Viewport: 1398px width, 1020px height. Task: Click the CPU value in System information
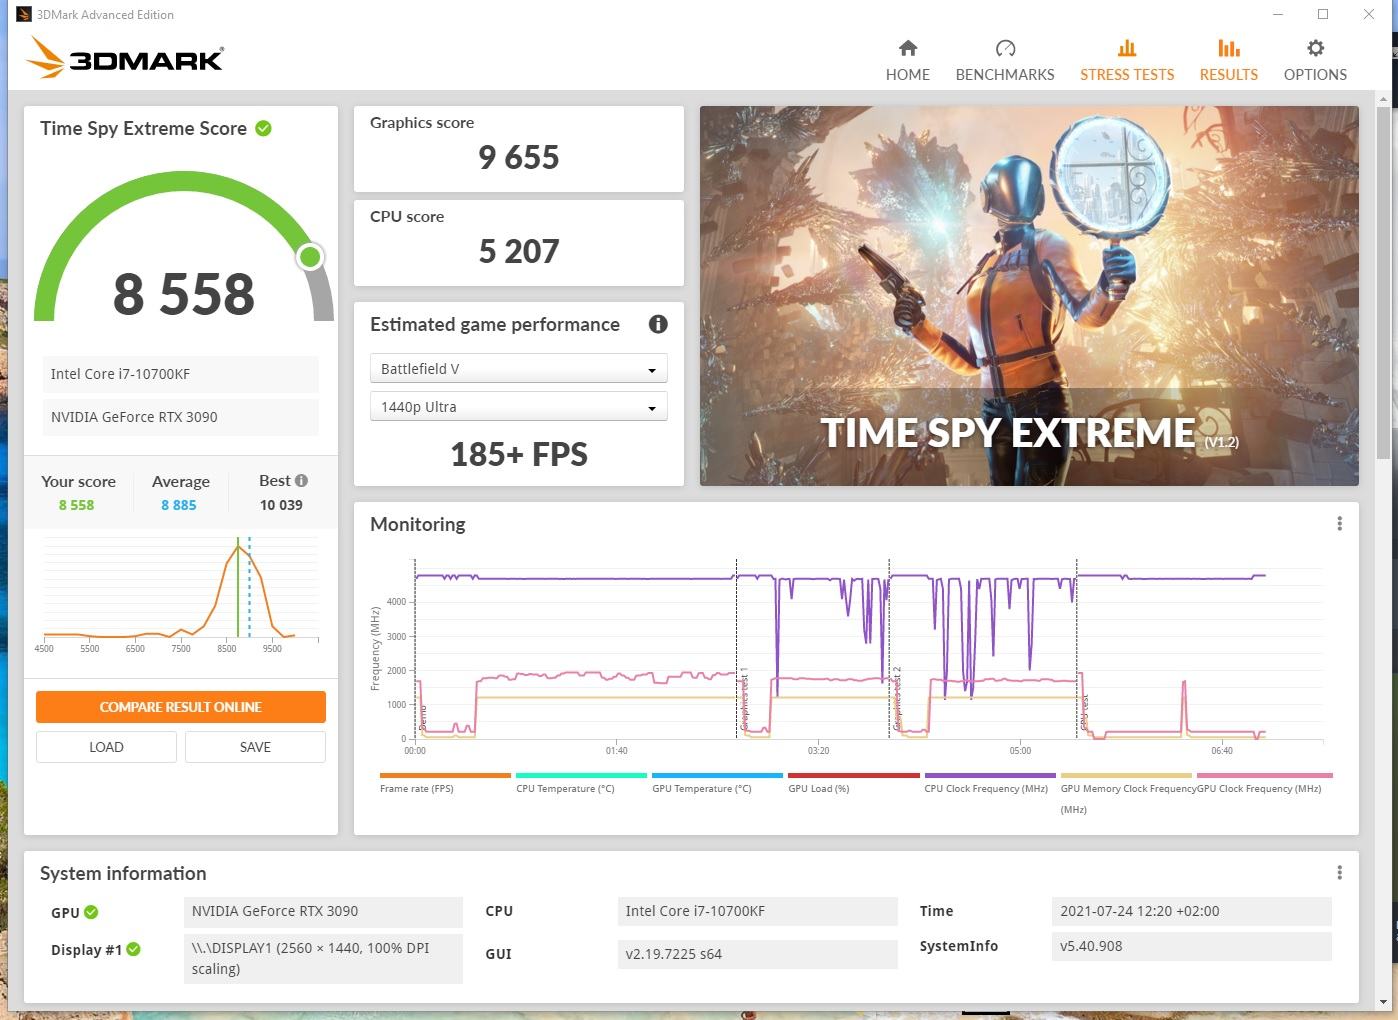coord(757,911)
